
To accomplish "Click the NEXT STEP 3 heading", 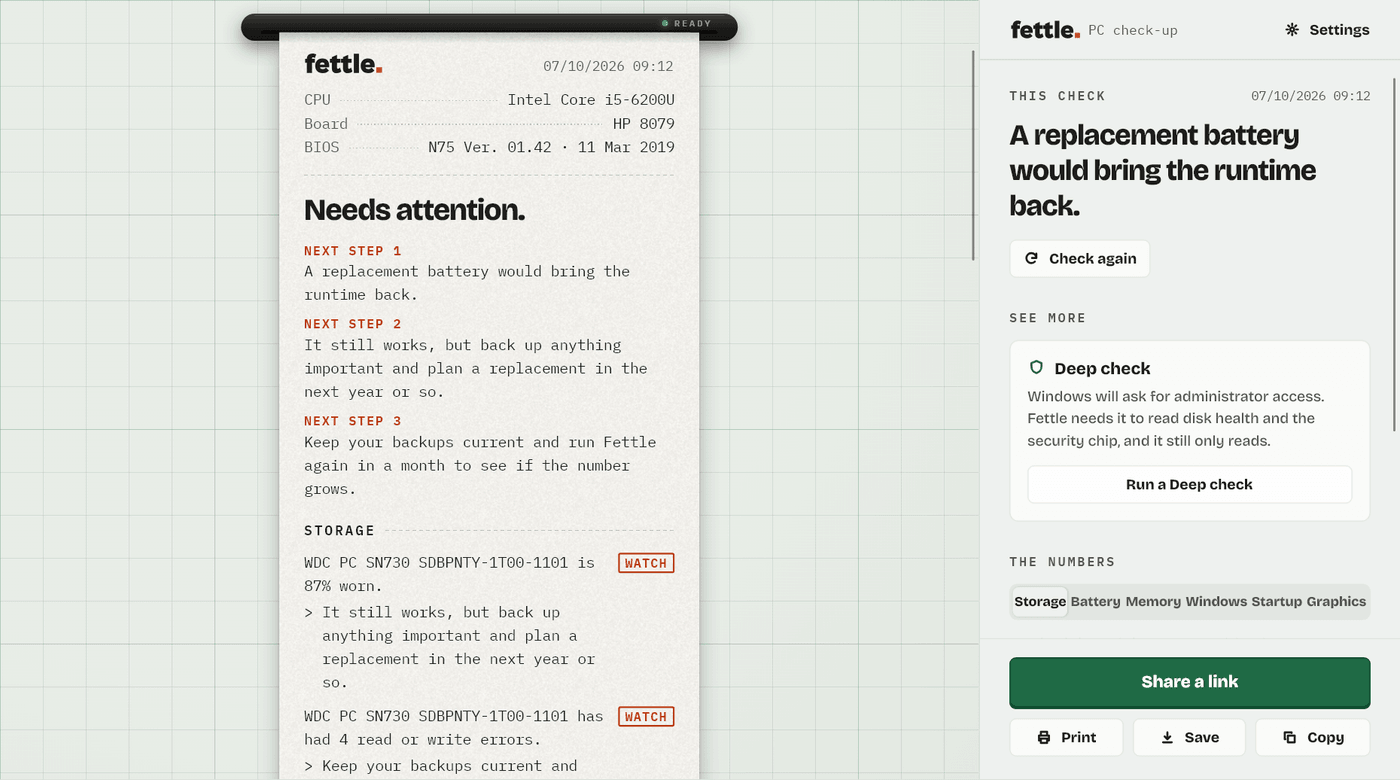I will (353, 421).
